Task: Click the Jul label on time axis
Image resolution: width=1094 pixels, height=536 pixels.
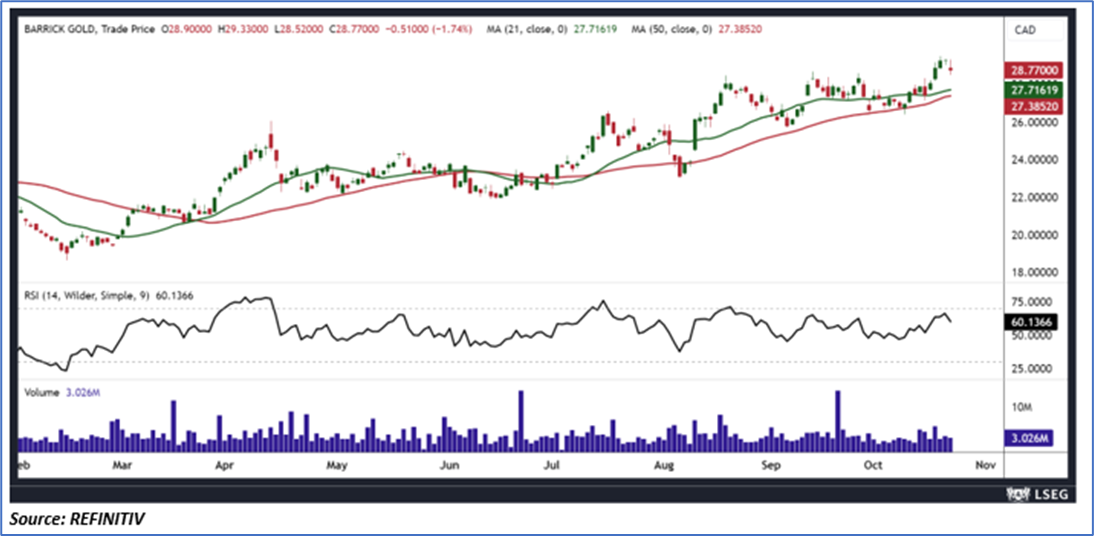Action: 553,465
